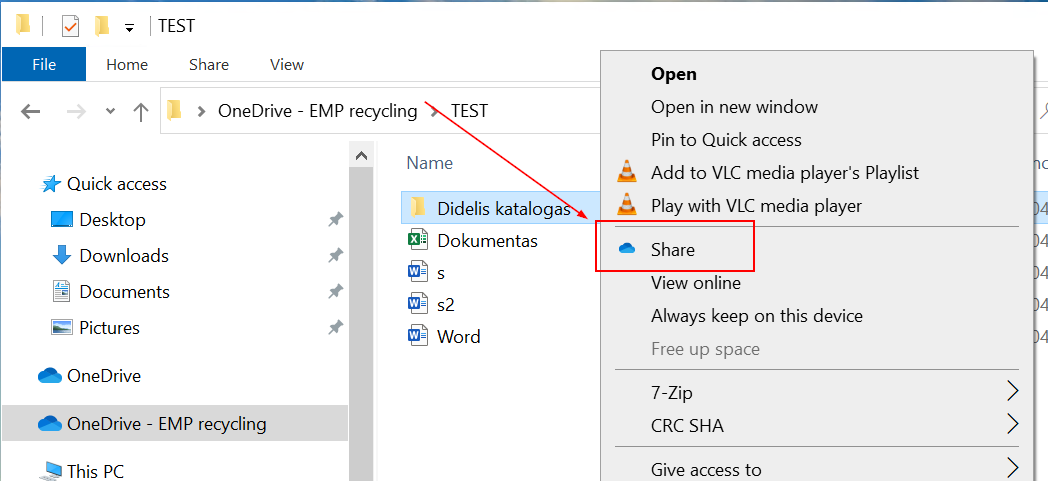
Task: Switch to the View ribbon tab
Action: click(287, 64)
